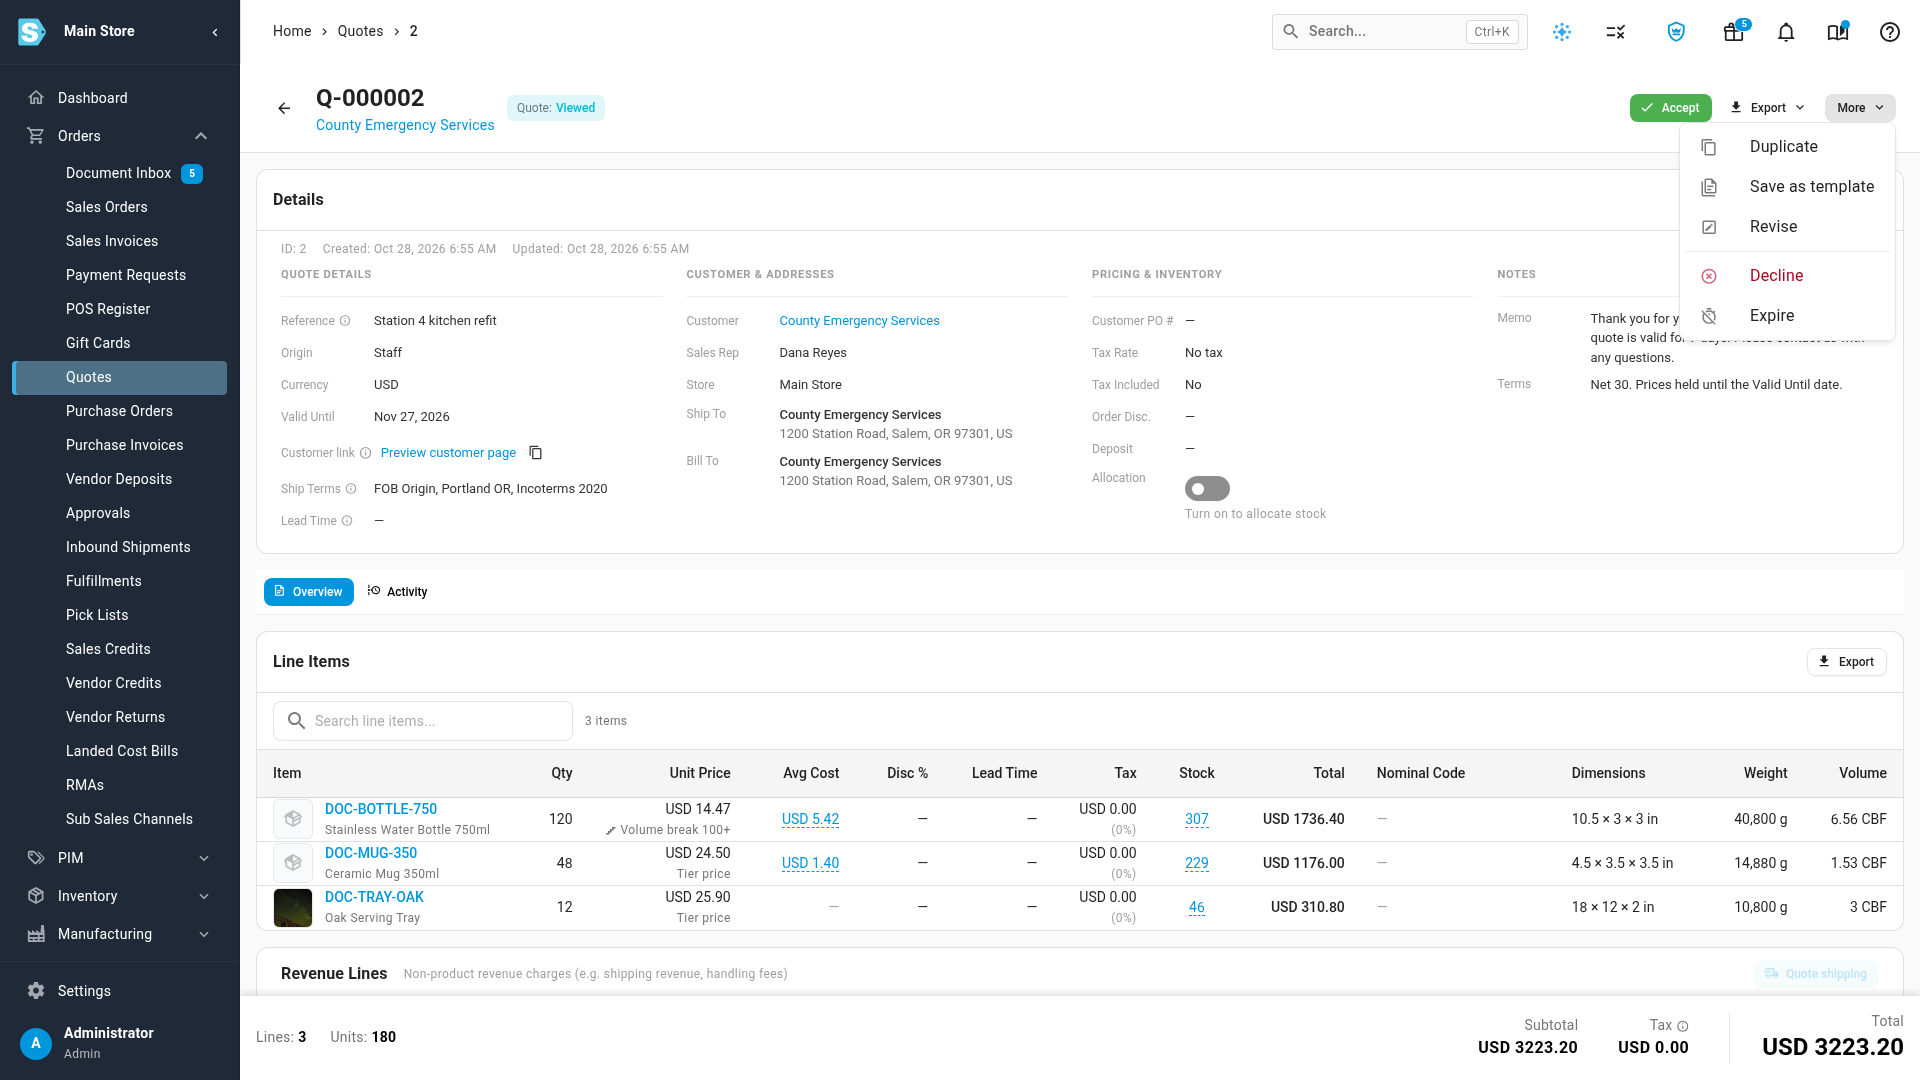Select the Overview tab
The width and height of the screenshot is (1920, 1080).
click(309, 592)
